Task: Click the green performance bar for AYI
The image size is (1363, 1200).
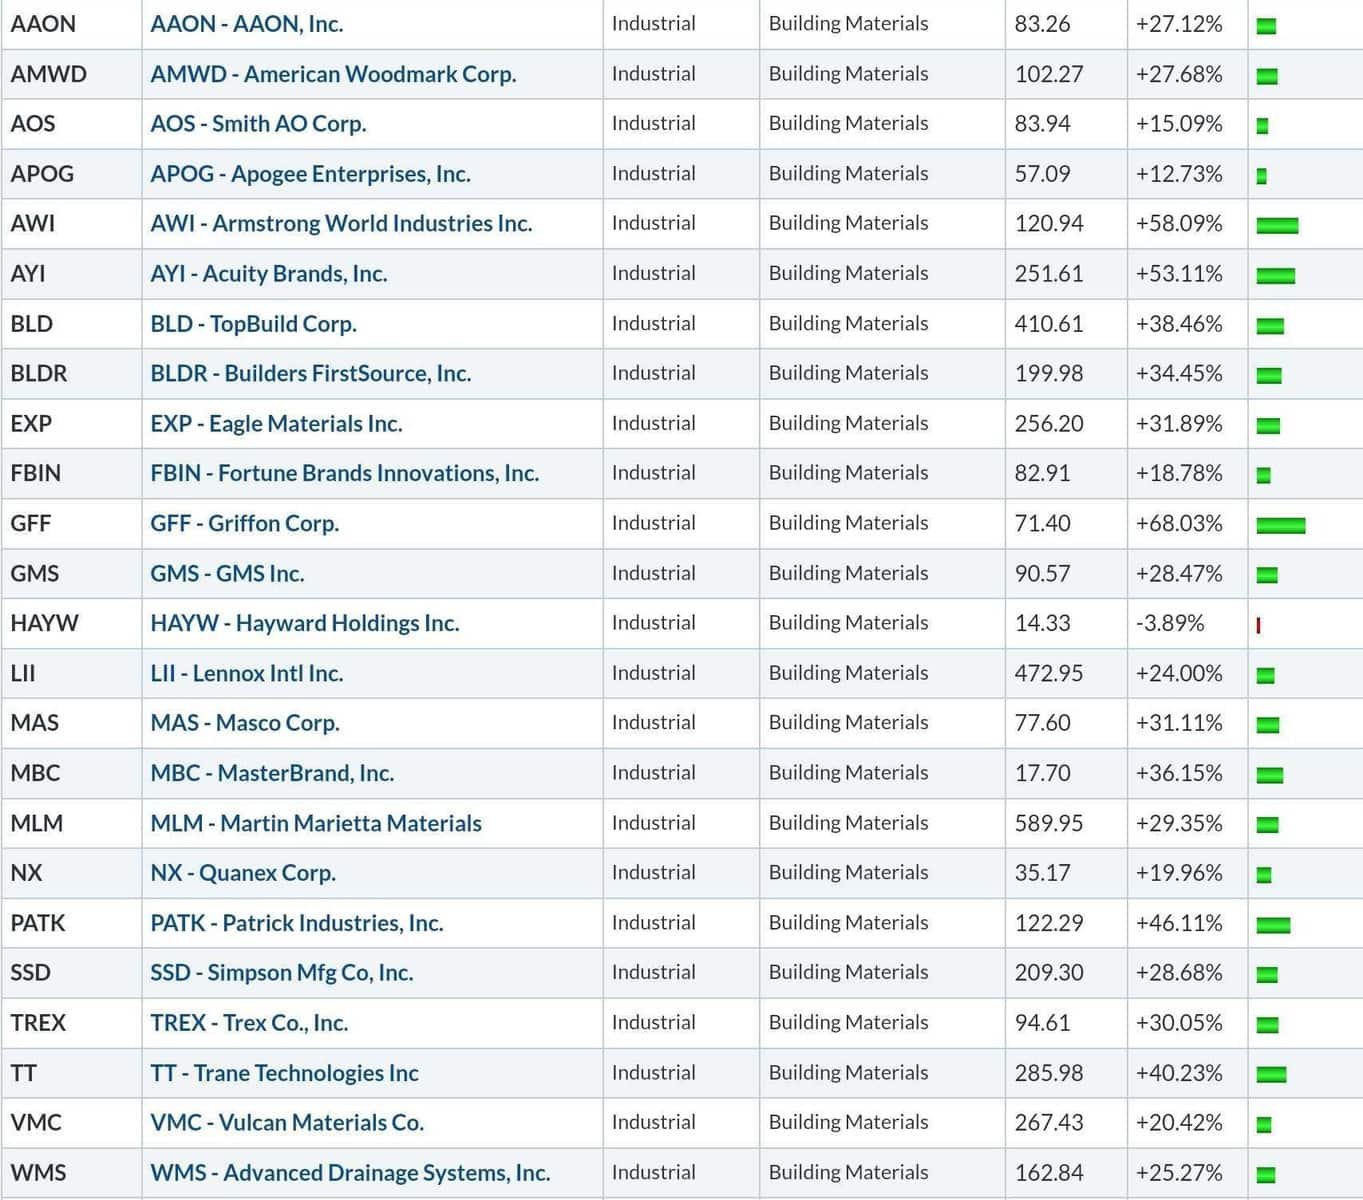Action: 1276,276
